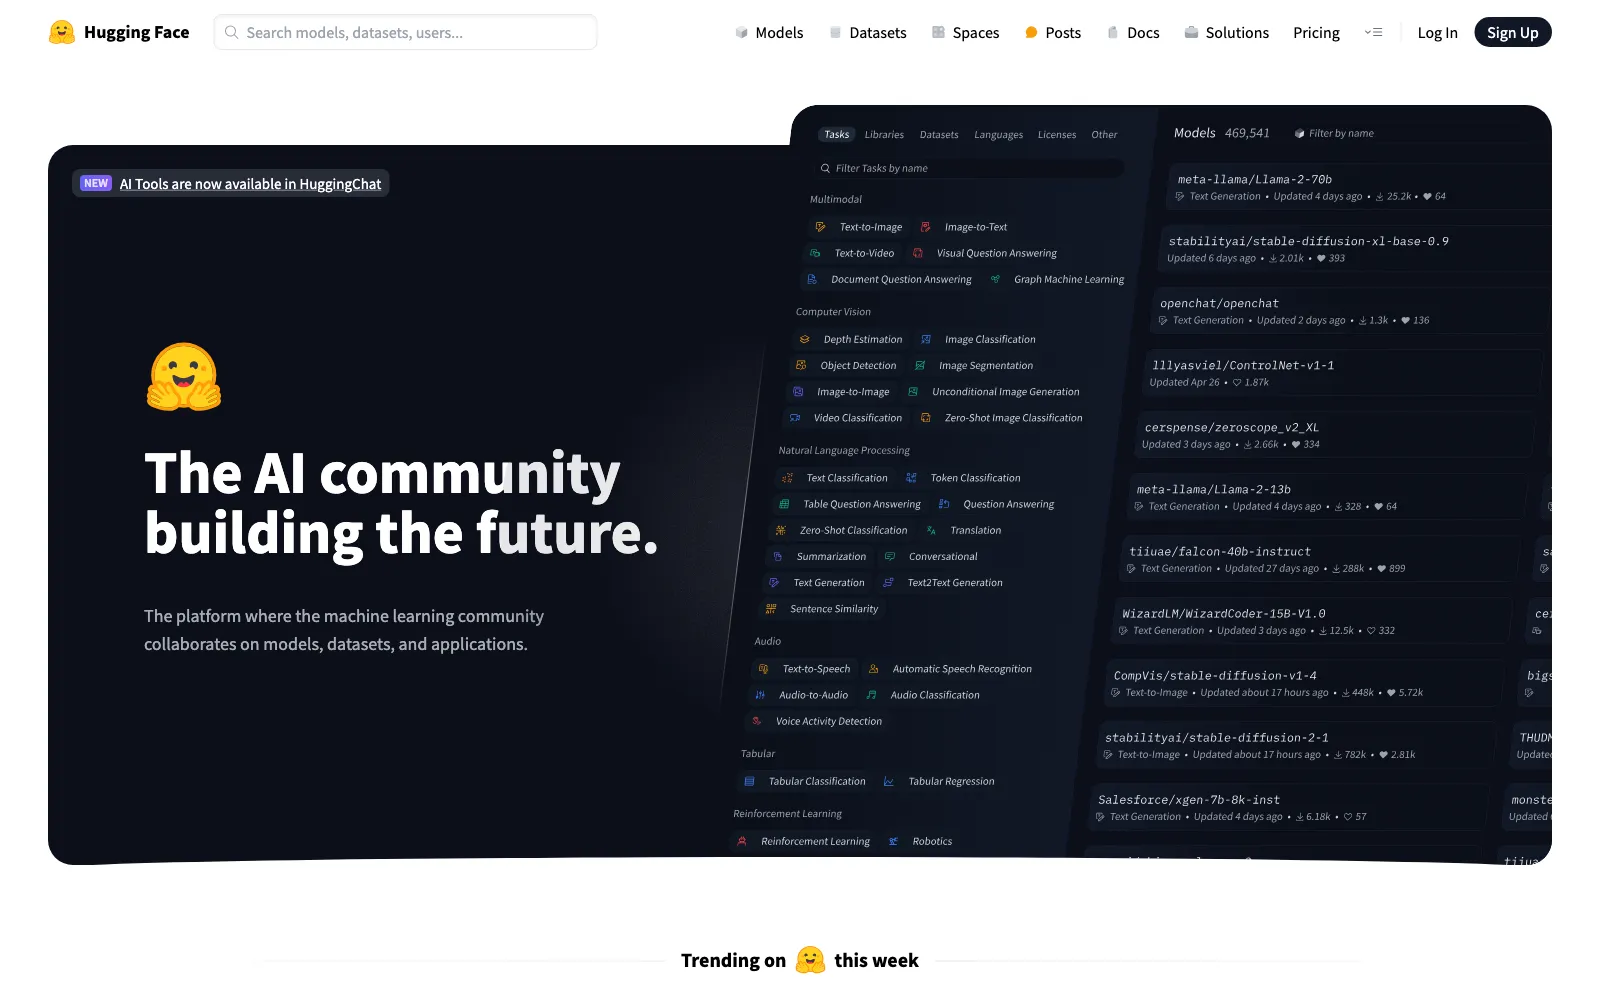Screen dimensions: 1600x1000
Task: Click the Models cube icon in navbar
Action: pos(741,32)
